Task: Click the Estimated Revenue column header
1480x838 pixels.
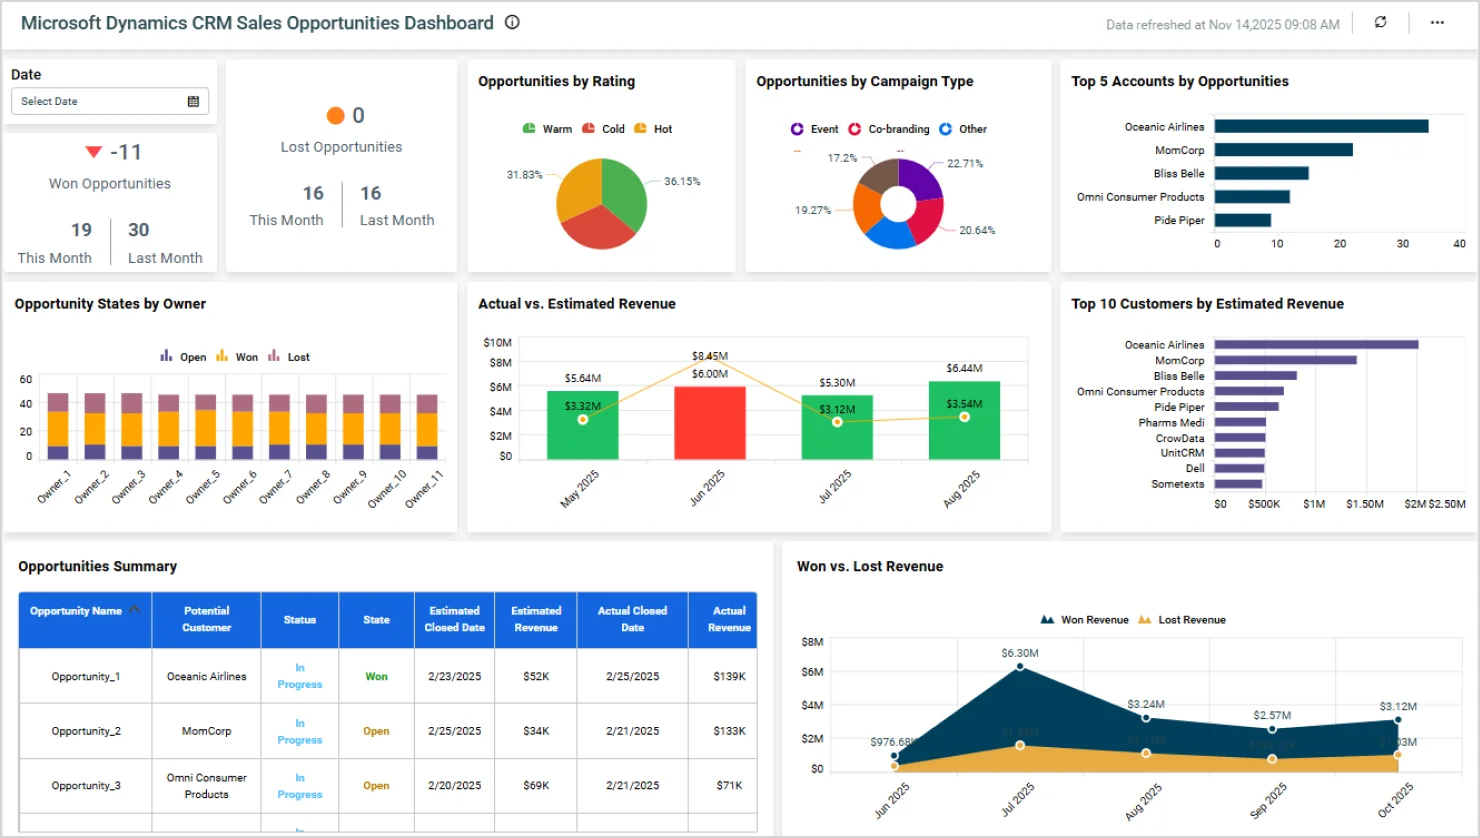Action: click(536, 619)
